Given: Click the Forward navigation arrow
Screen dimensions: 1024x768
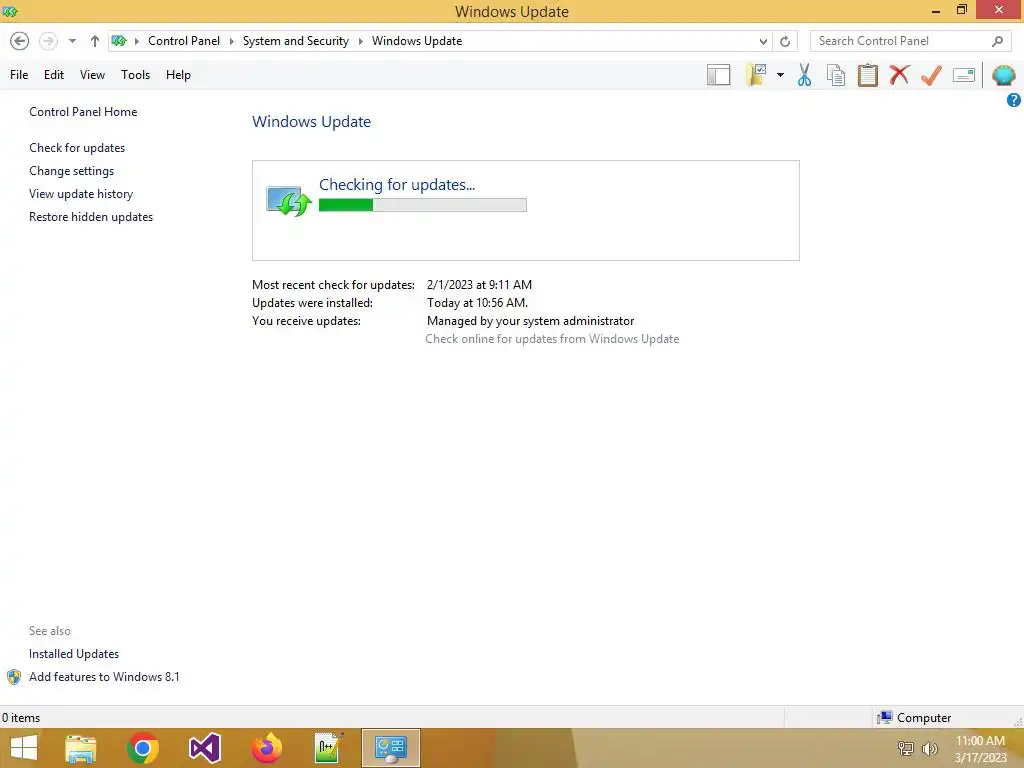Looking at the screenshot, I should [48, 41].
